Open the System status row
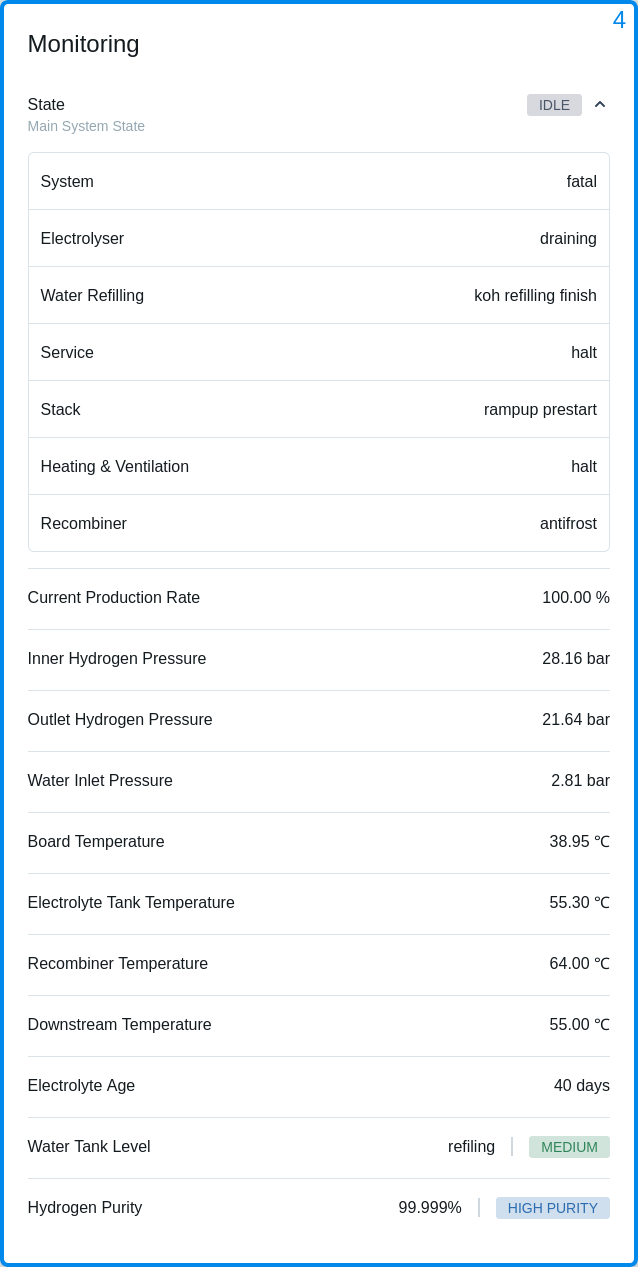638x1267 pixels. pyautogui.click(x=318, y=181)
